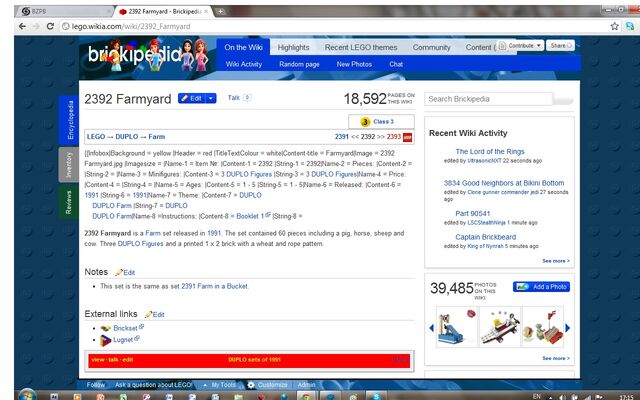640x400 pixels.
Task: Open Recent LEGO themes menu
Action: (x=361, y=47)
